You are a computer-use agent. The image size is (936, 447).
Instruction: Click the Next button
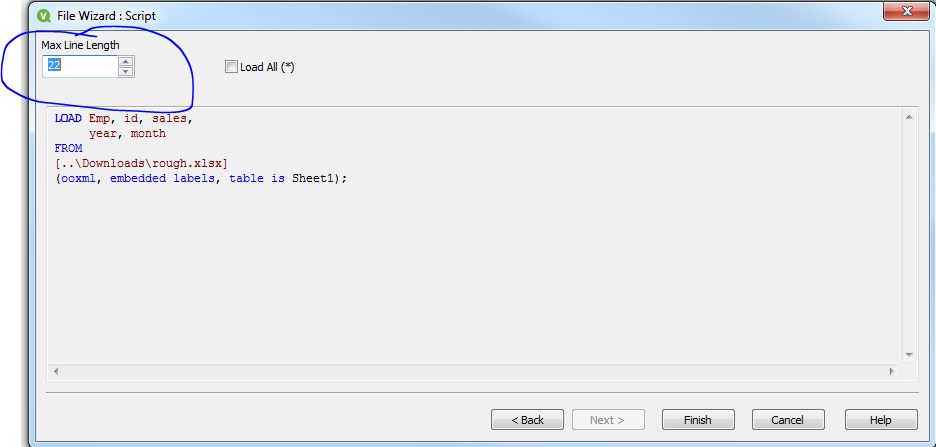pyautogui.click(x=607, y=420)
